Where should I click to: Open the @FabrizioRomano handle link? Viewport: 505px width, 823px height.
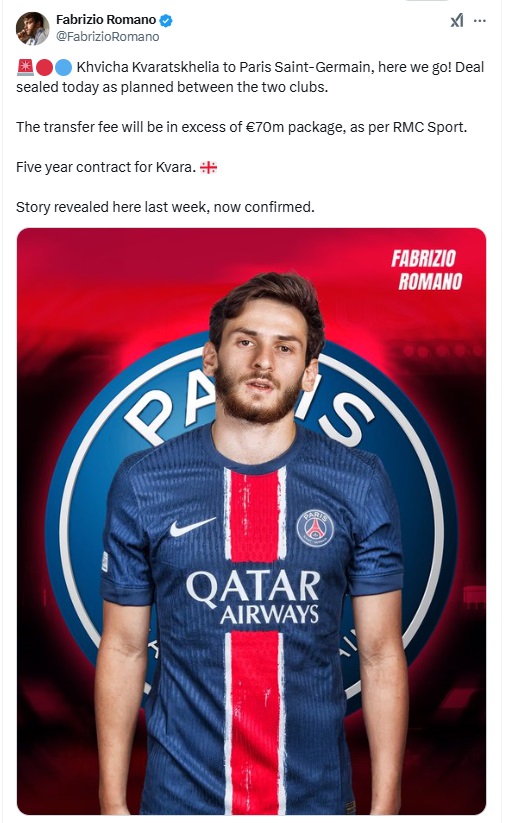[x=107, y=37]
